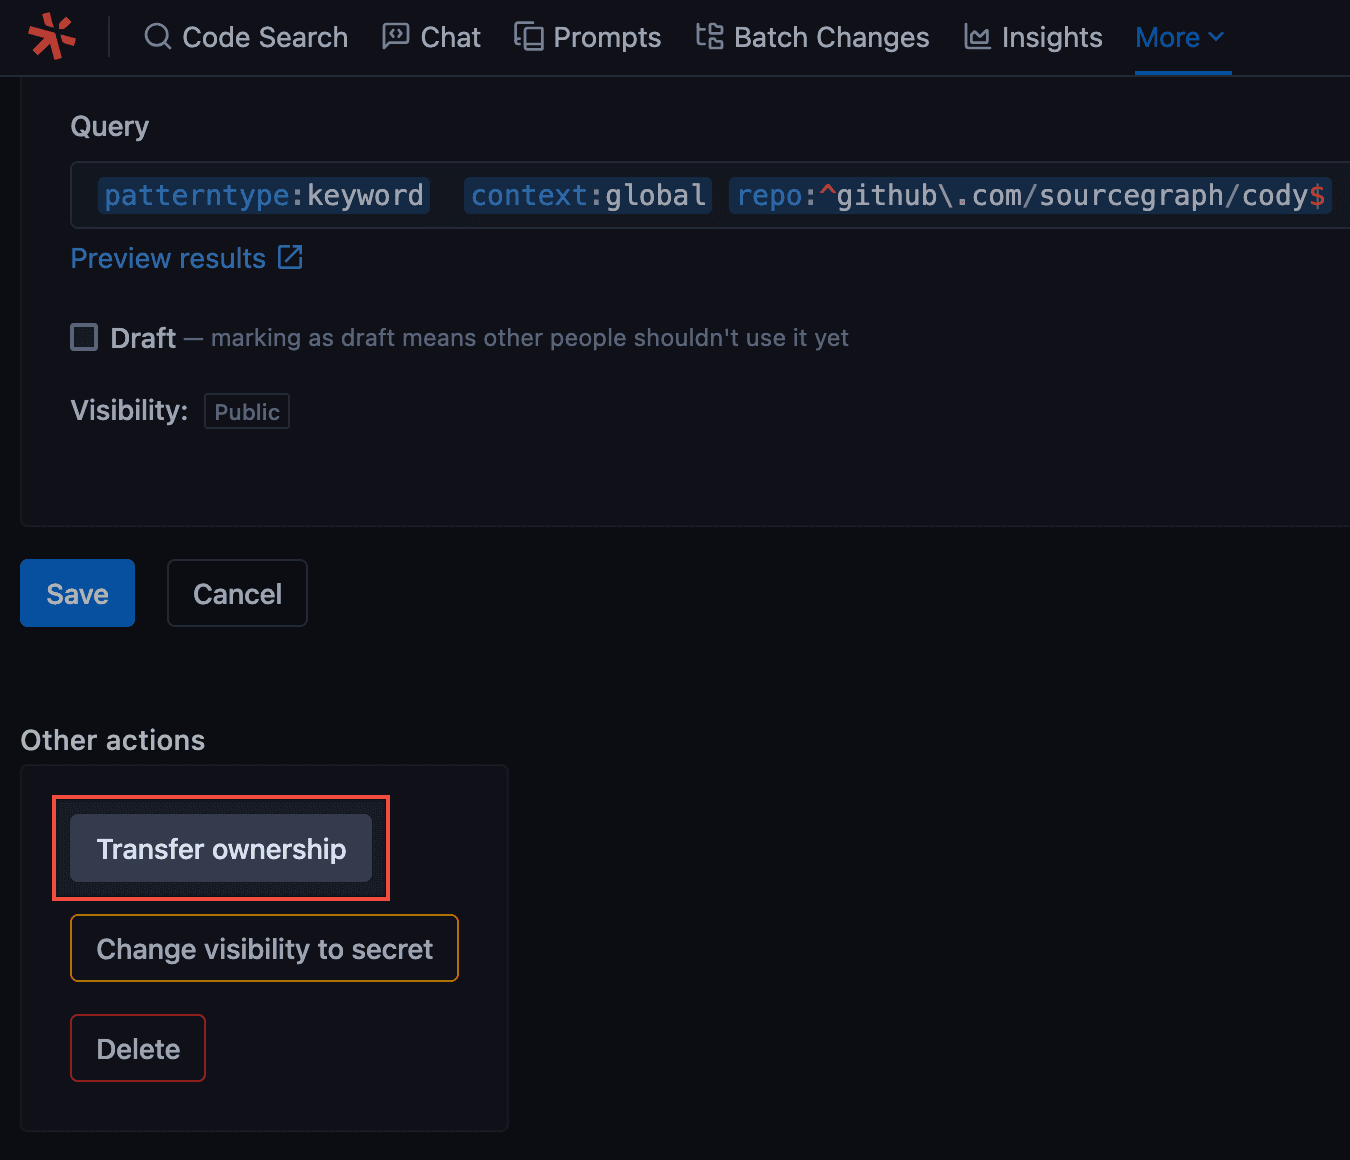Image resolution: width=1350 pixels, height=1160 pixels.
Task: Open the Code Search tab
Action: 247,37
